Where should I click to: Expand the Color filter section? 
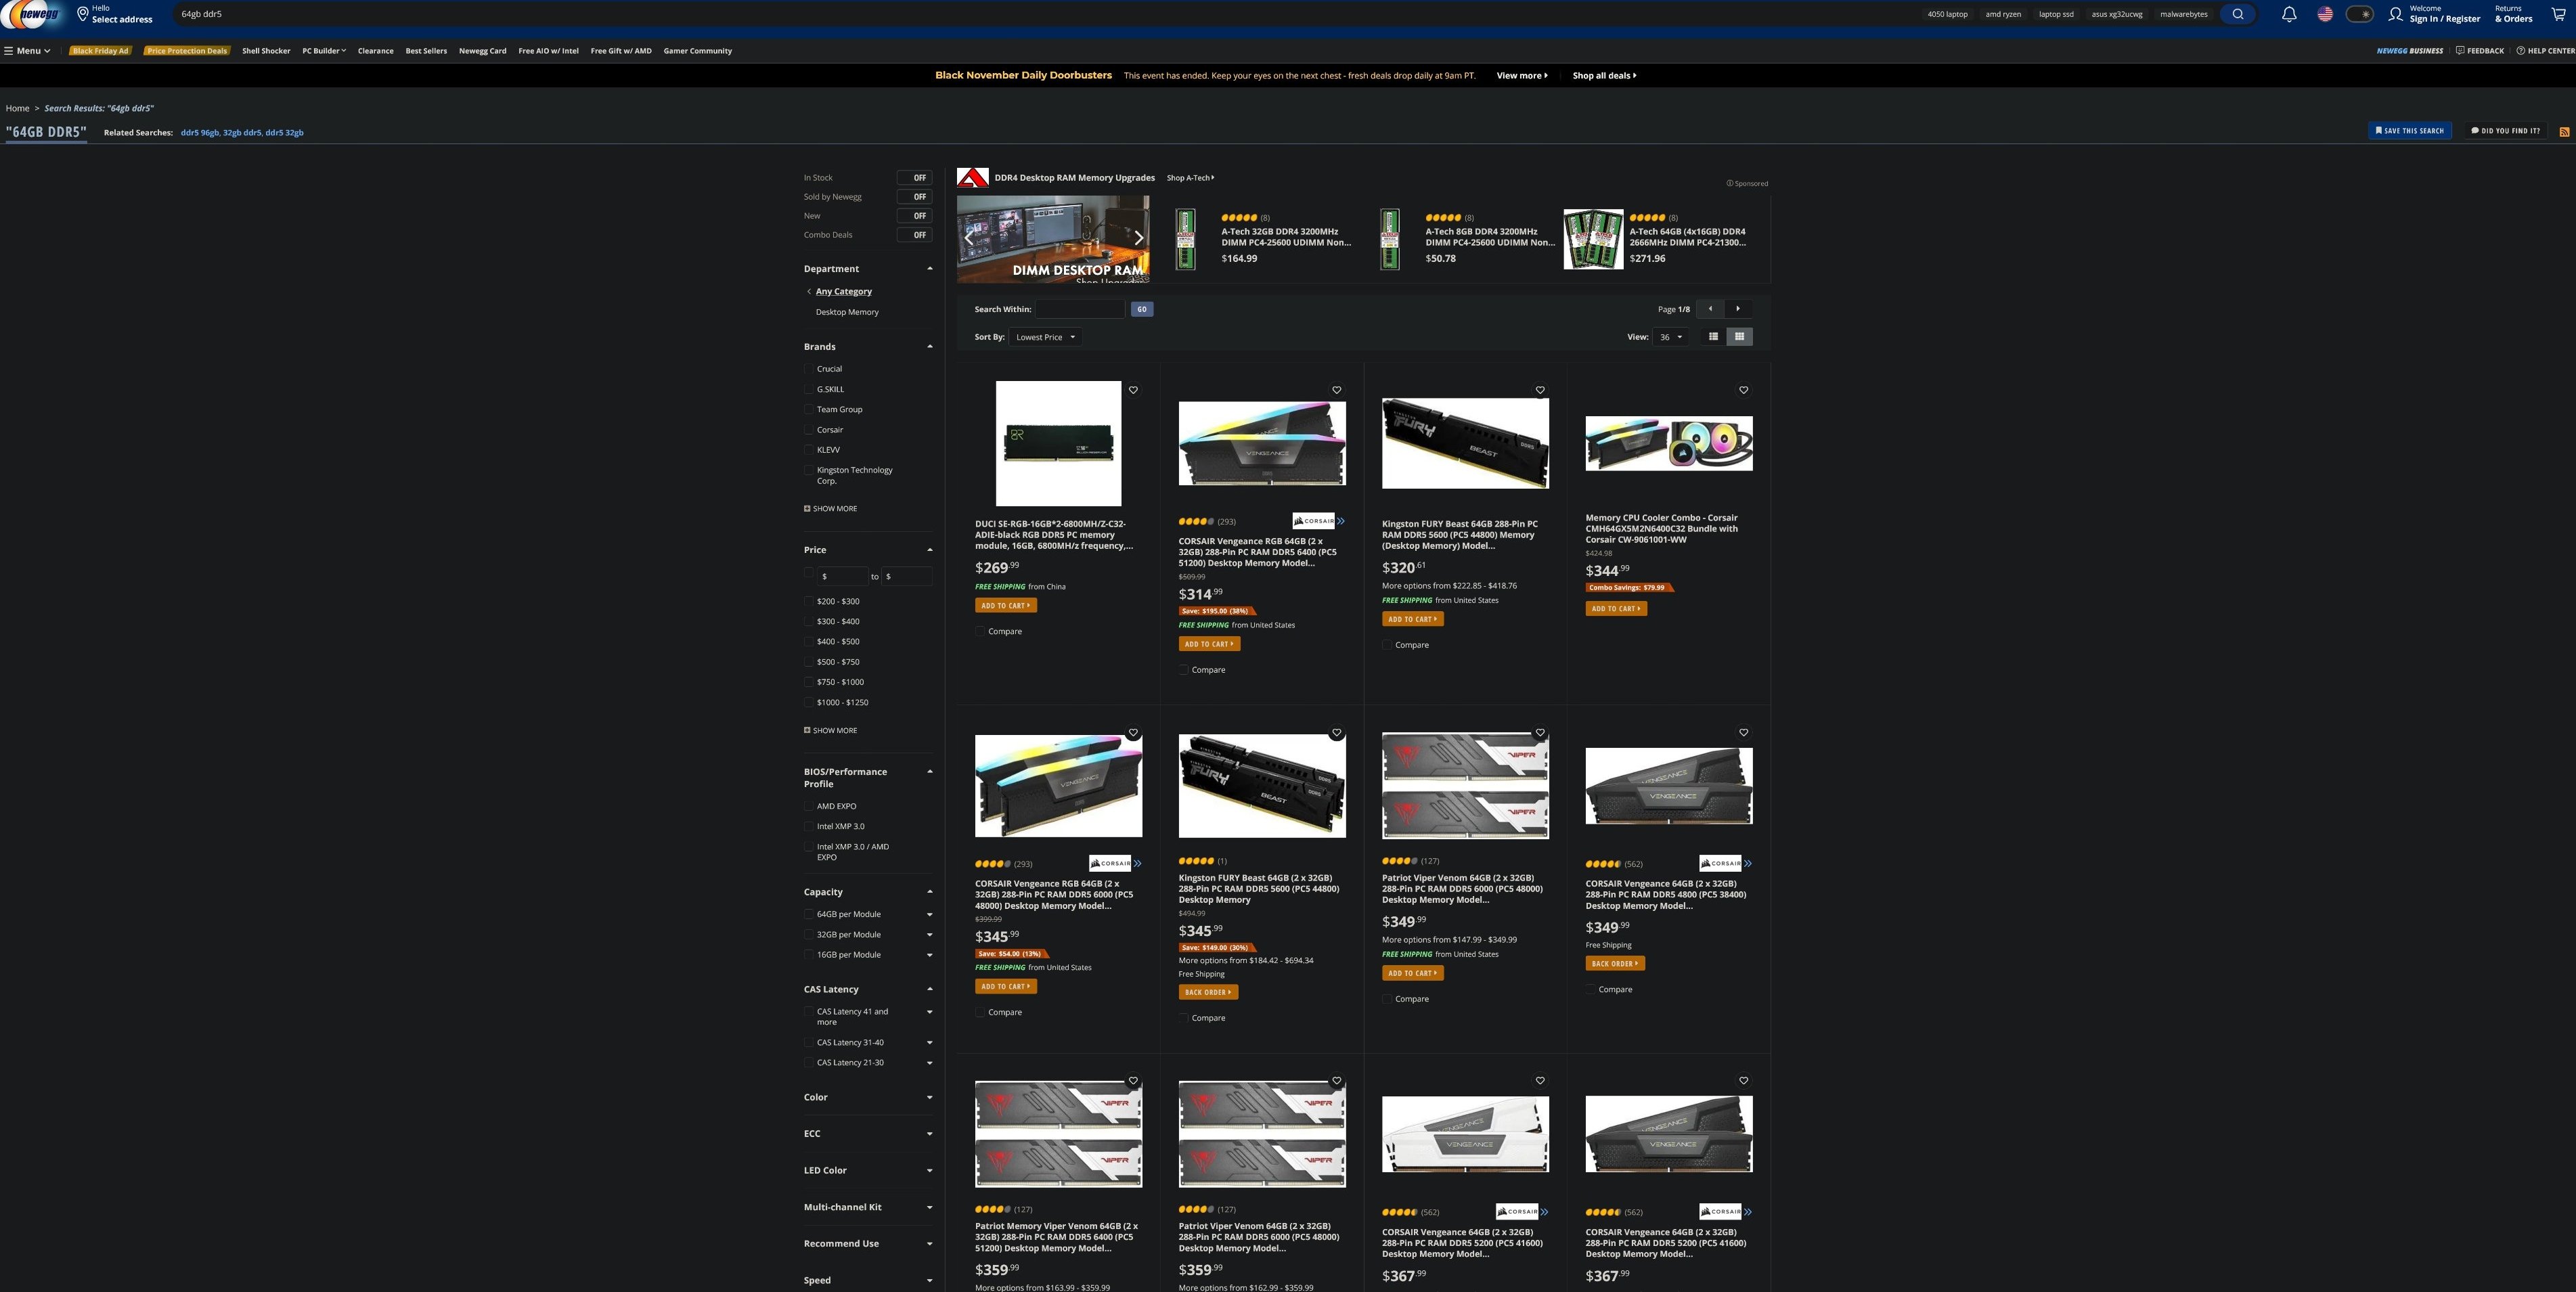[x=867, y=1097]
